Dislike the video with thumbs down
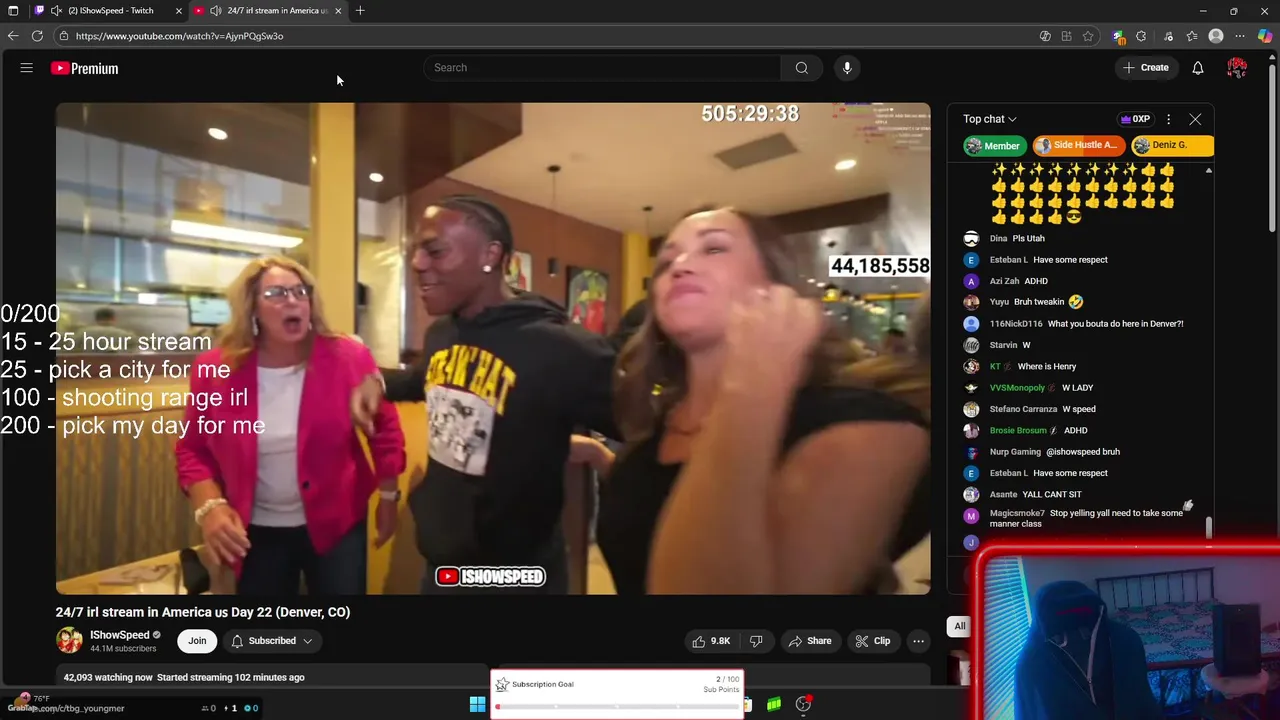Image resolution: width=1280 pixels, height=720 pixels. [757, 641]
